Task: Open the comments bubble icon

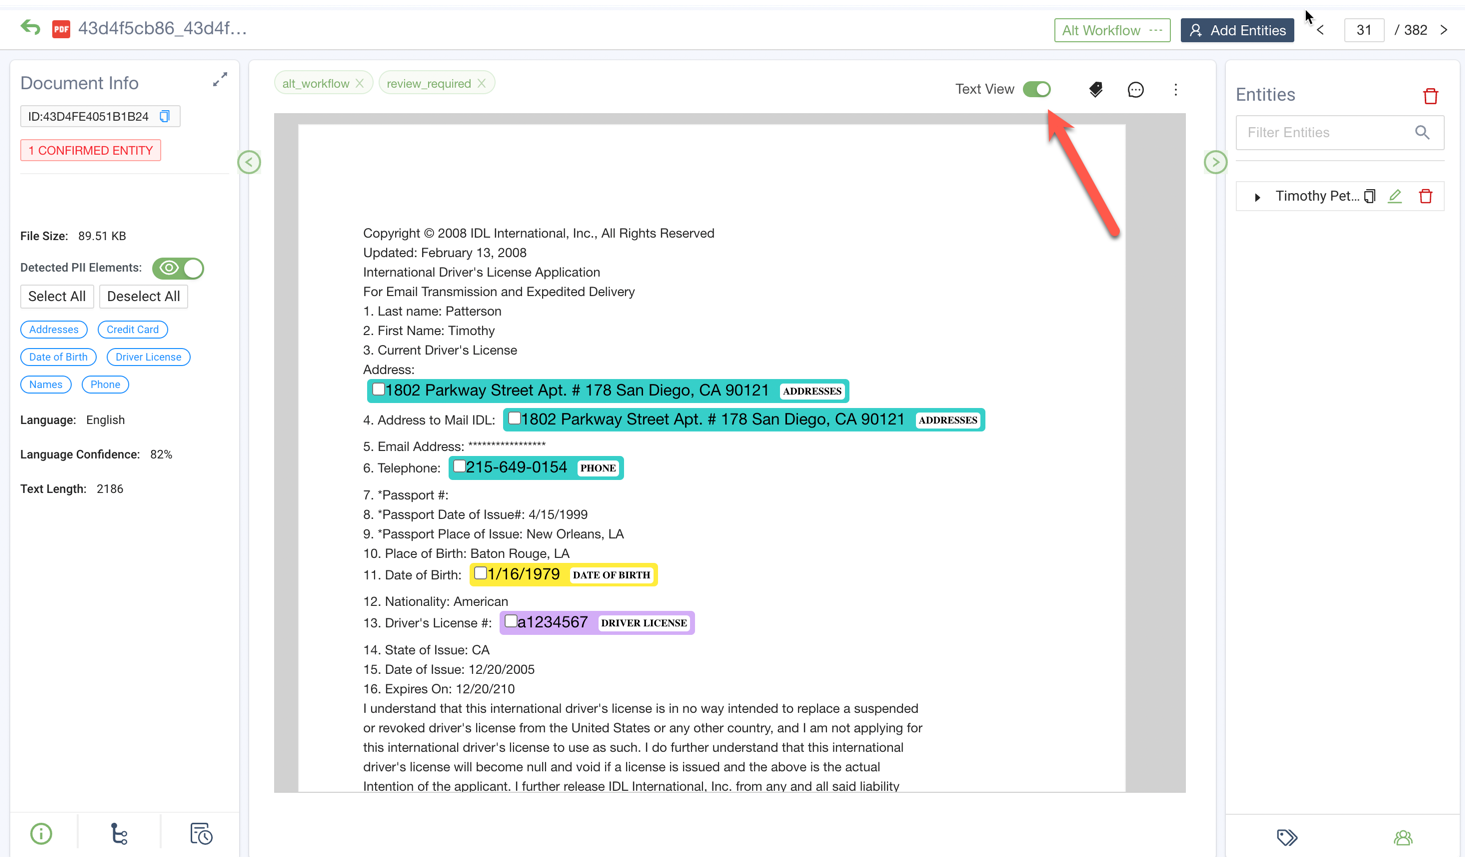Action: pos(1135,90)
